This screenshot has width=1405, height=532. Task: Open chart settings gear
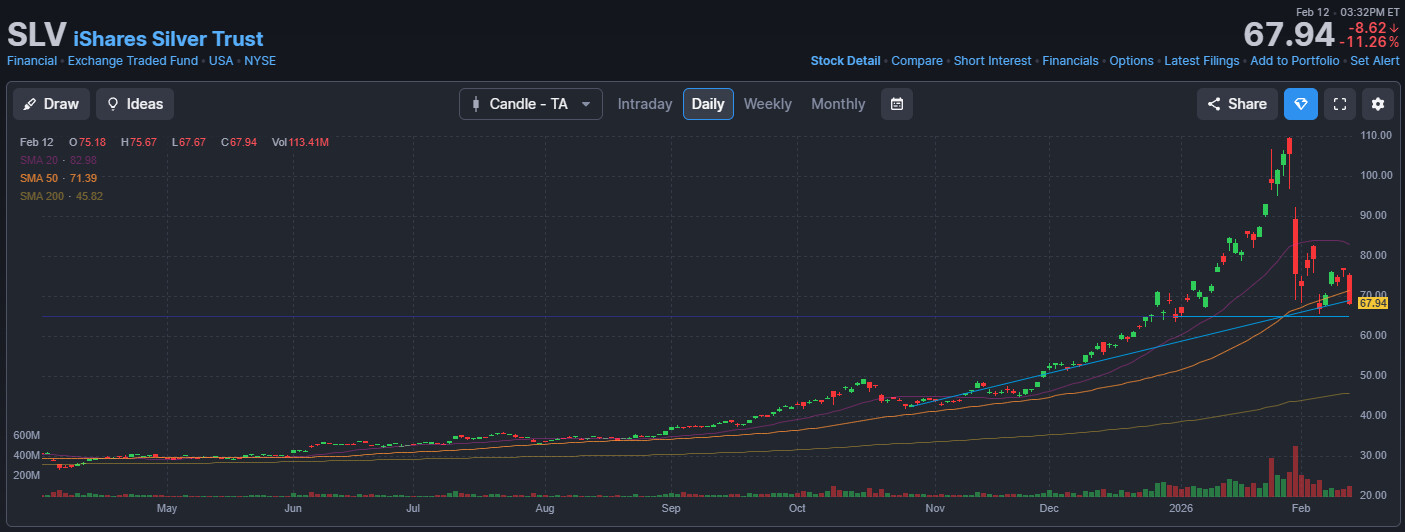[1379, 104]
